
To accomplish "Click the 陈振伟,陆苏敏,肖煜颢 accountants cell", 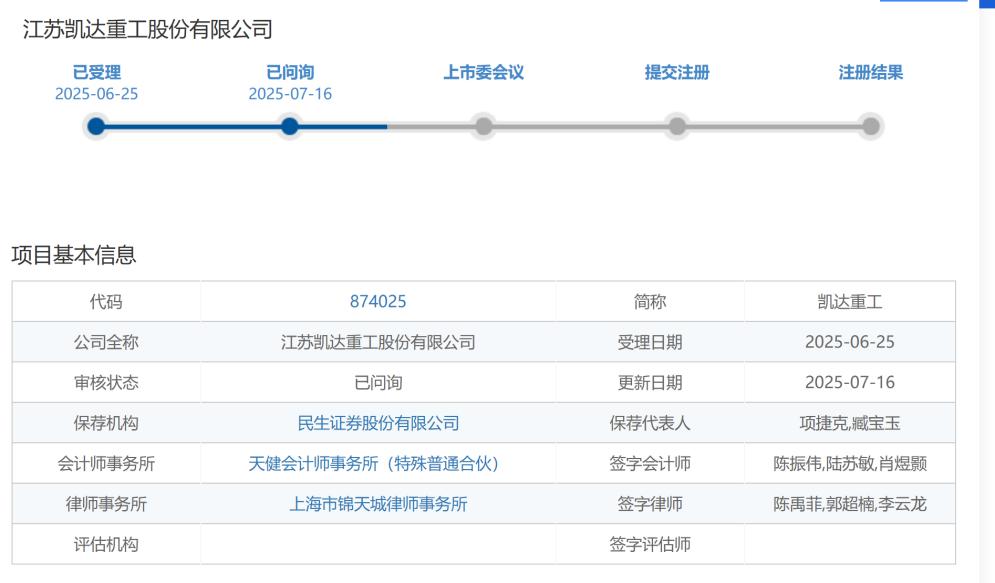I will [850, 464].
